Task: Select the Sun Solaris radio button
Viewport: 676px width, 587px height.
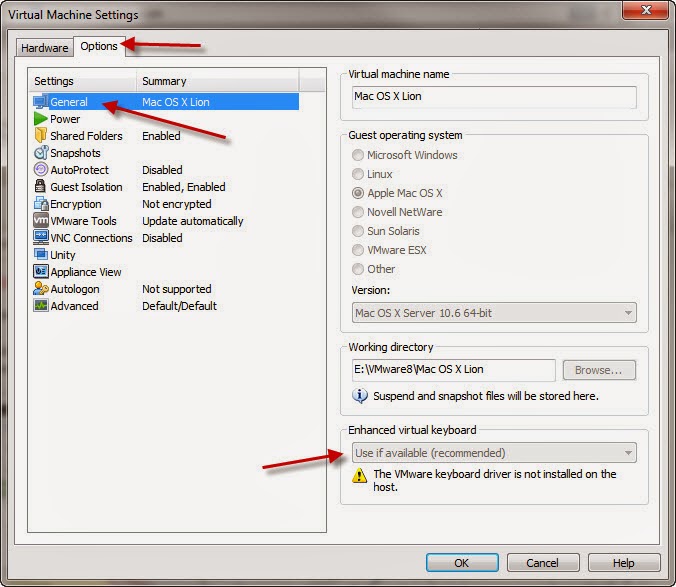Action: (x=358, y=231)
